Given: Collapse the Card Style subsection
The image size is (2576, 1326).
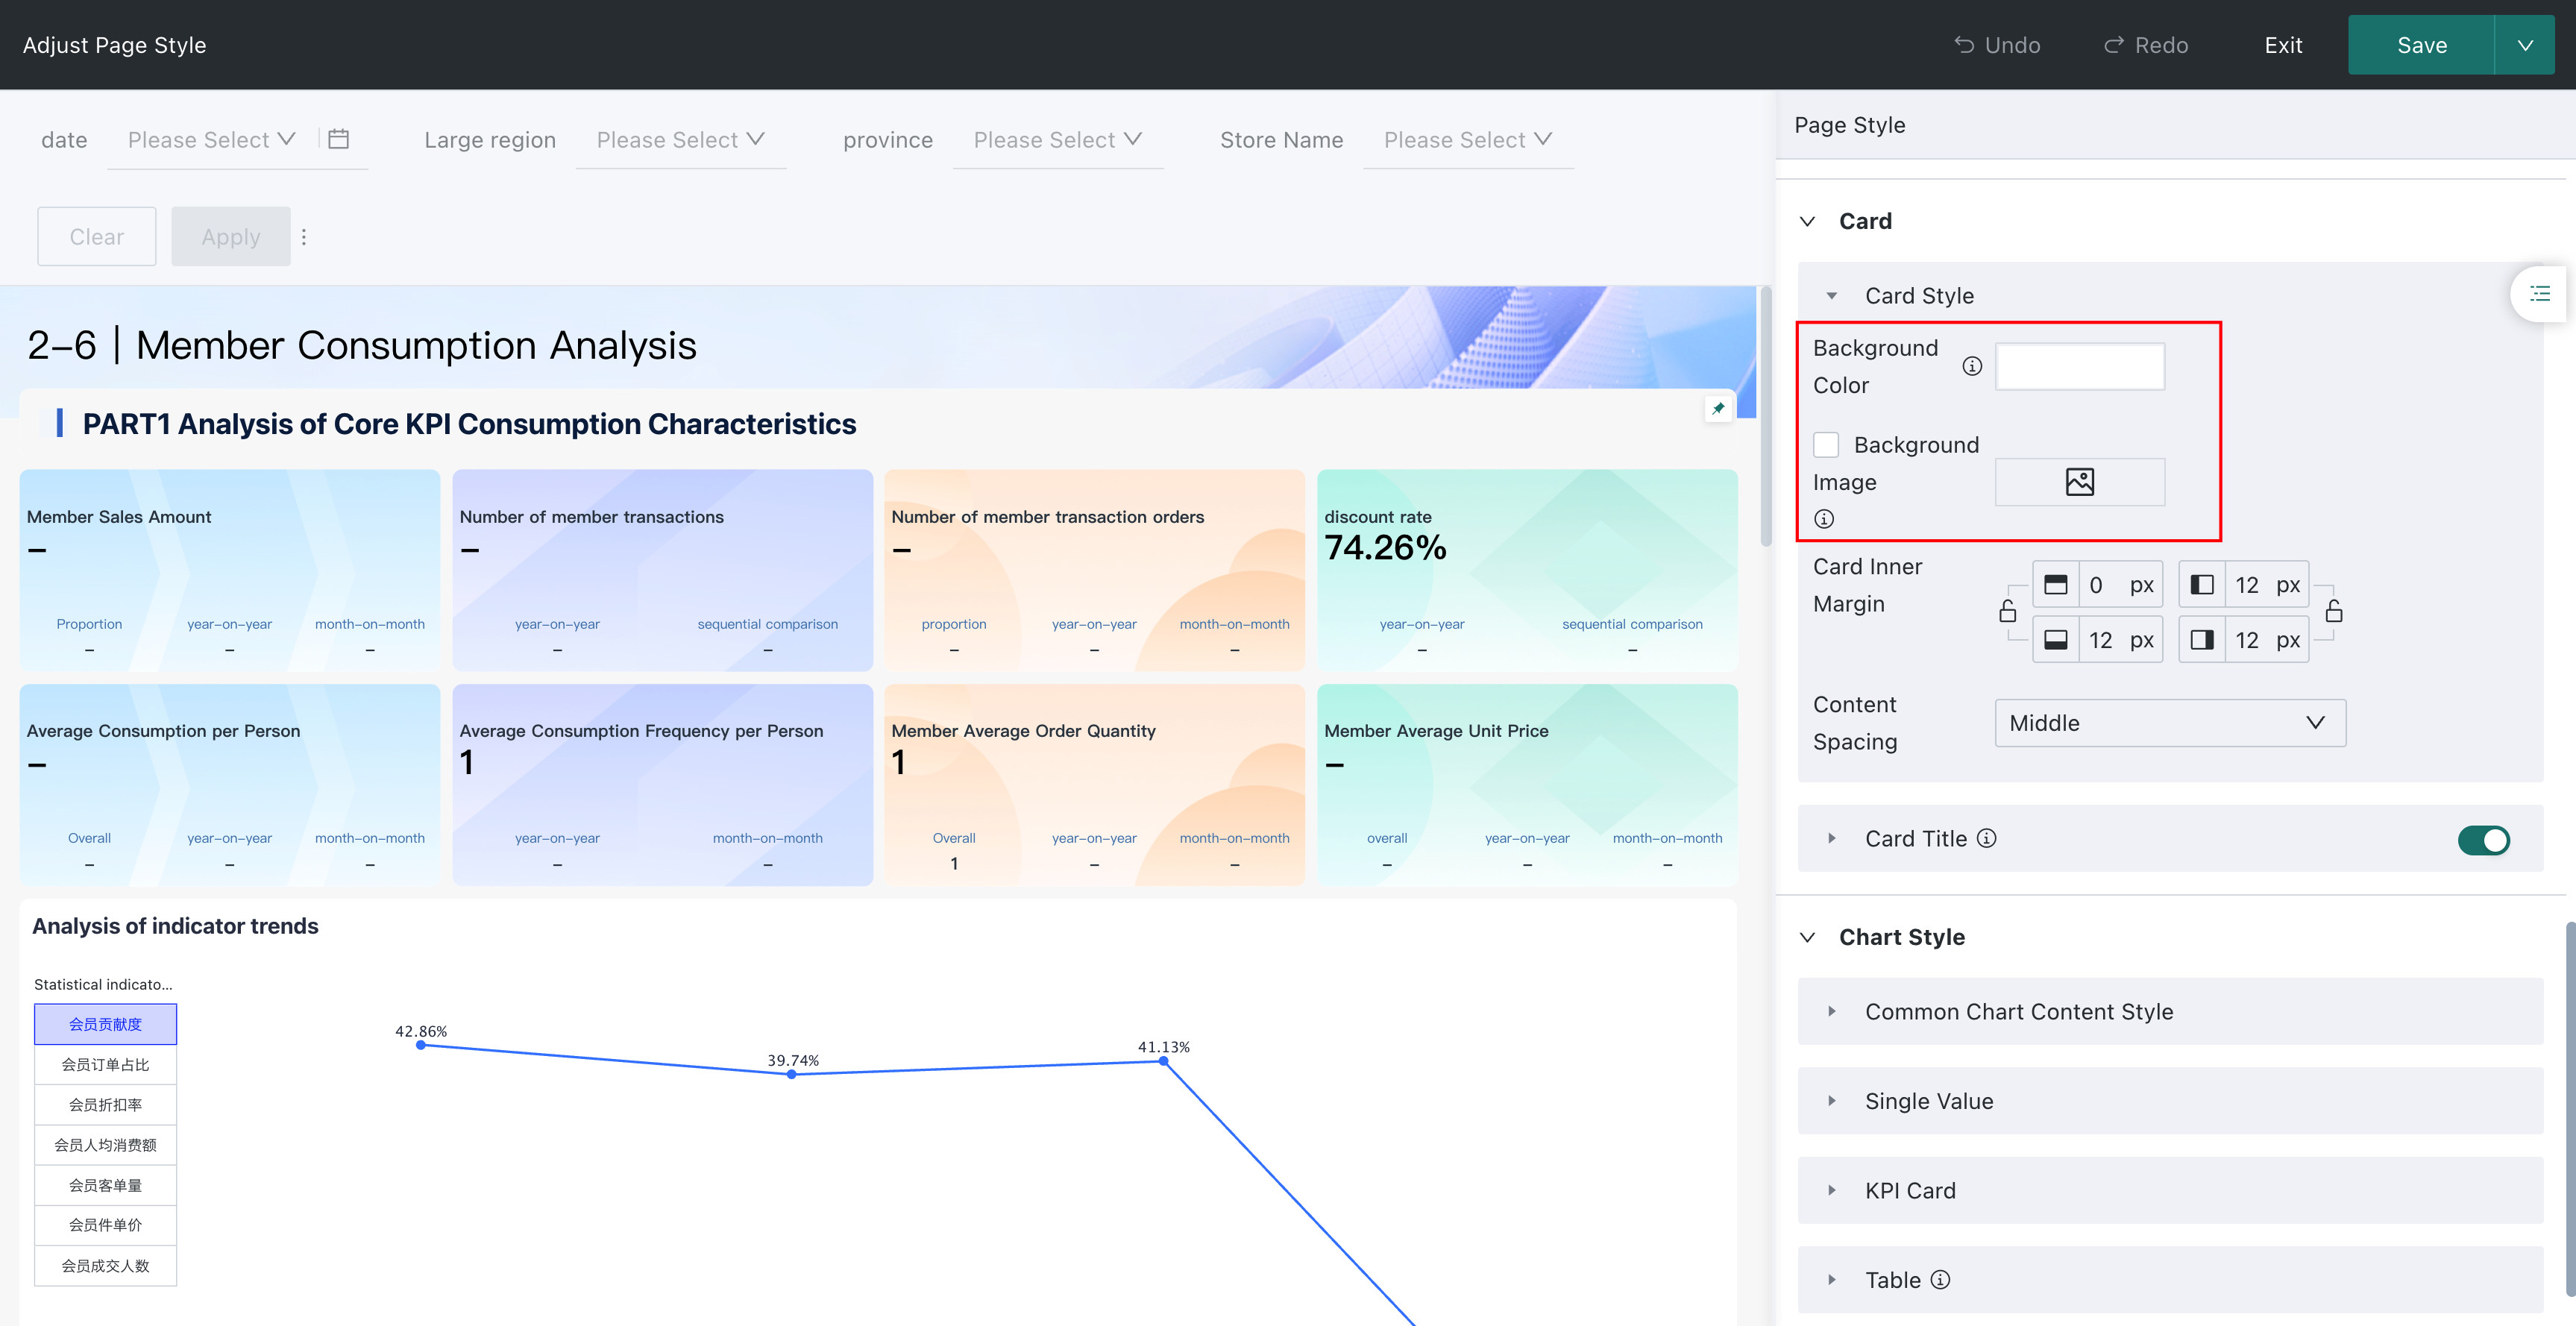Looking at the screenshot, I should click(1832, 296).
